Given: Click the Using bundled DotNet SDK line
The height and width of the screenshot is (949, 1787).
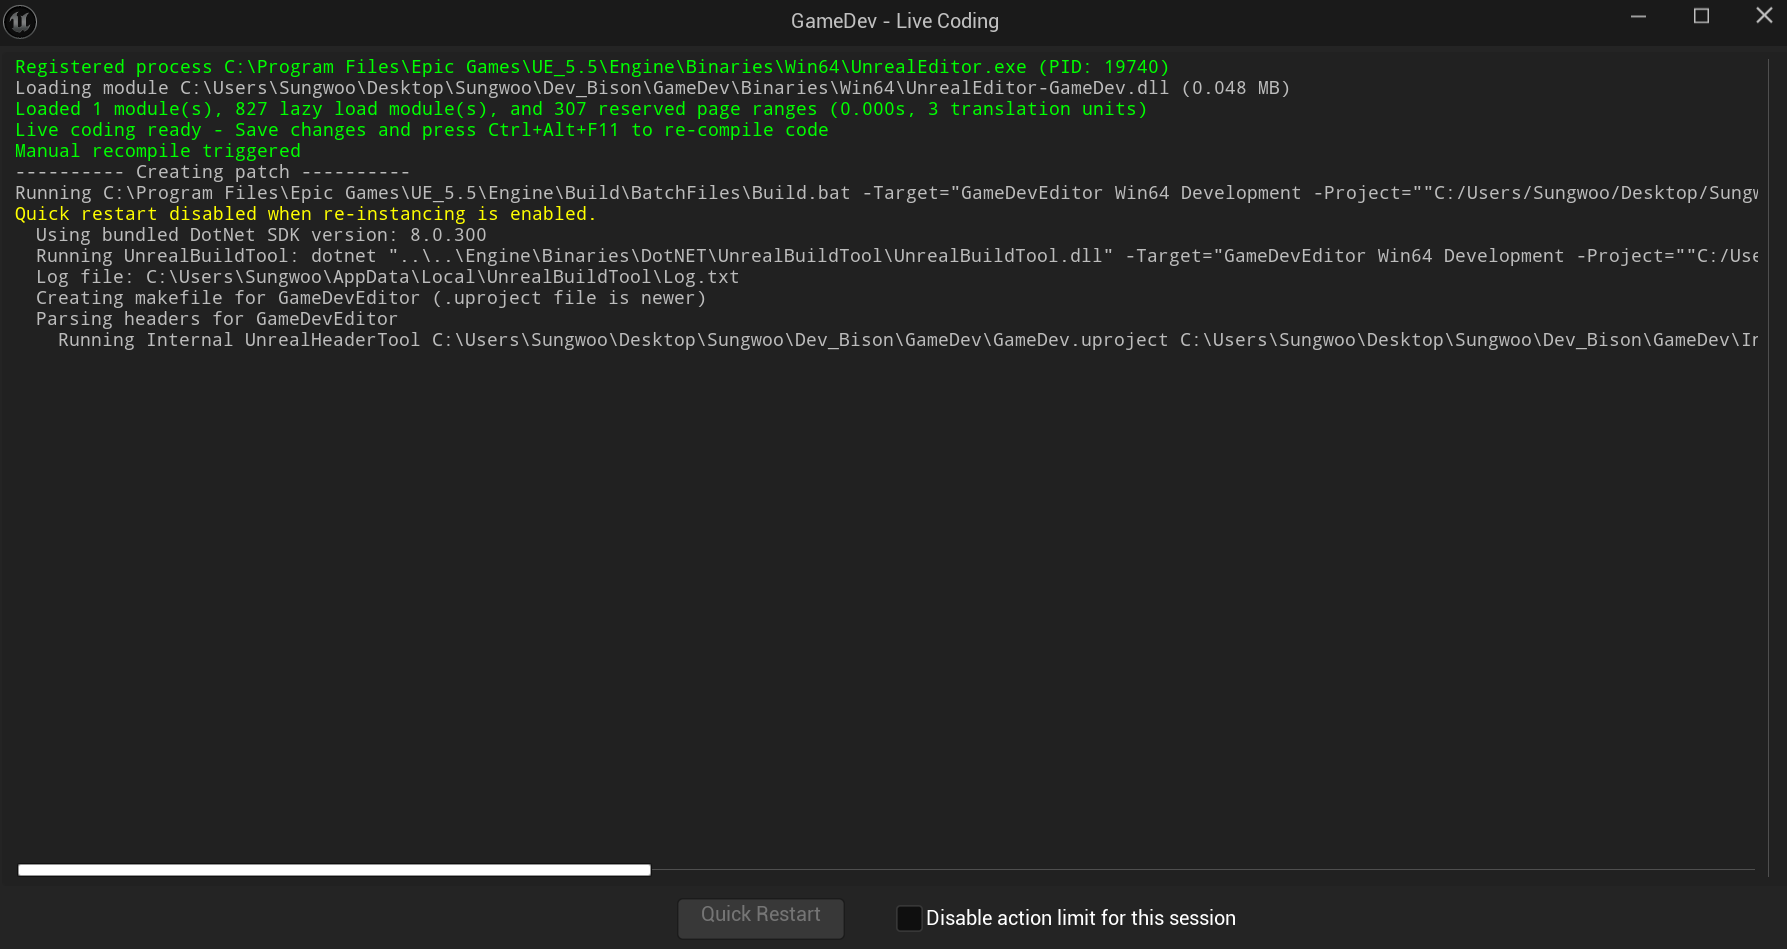Looking at the screenshot, I should coord(261,235).
